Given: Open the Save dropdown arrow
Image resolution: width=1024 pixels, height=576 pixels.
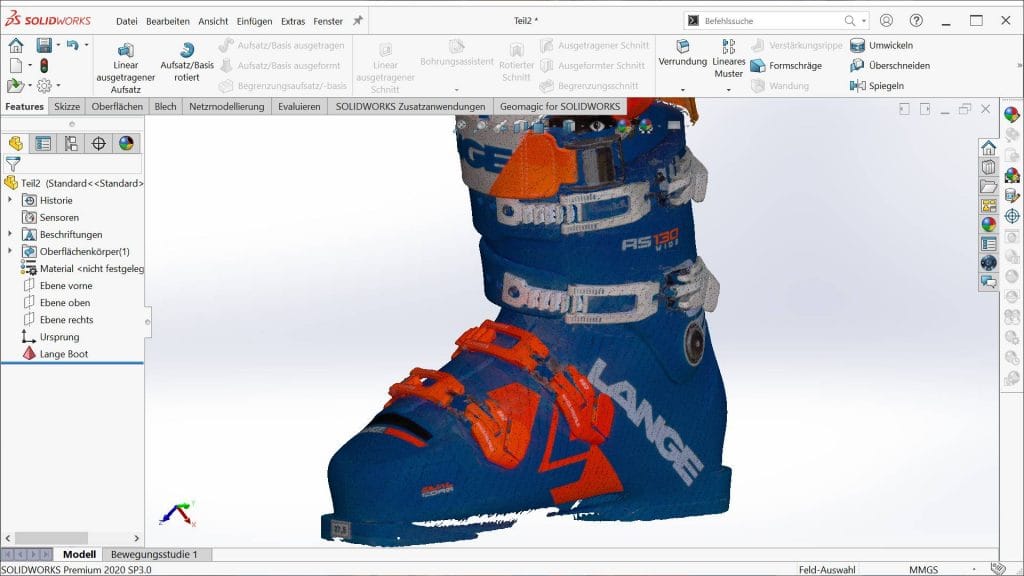Looking at the screenshot, I should 58,45.
